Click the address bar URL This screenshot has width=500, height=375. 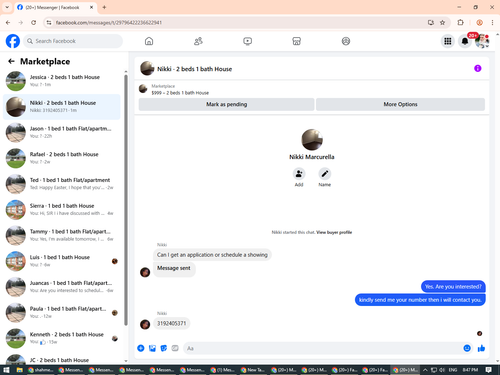[109, 22]
